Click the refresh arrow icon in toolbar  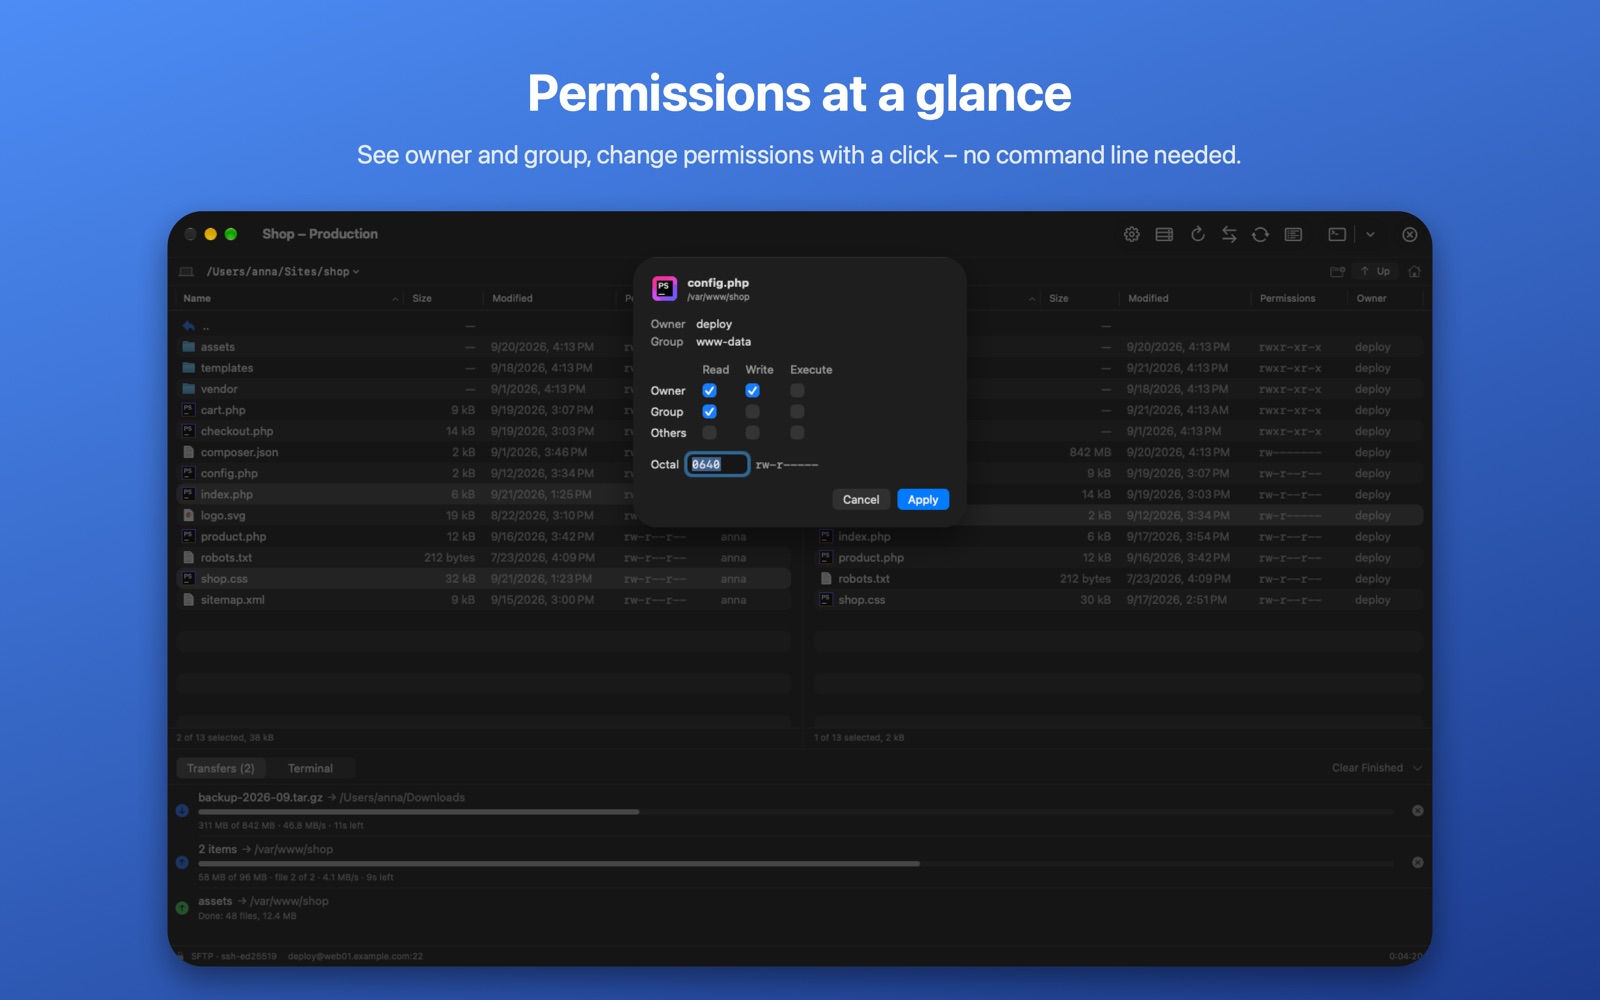coord(1197,234)
